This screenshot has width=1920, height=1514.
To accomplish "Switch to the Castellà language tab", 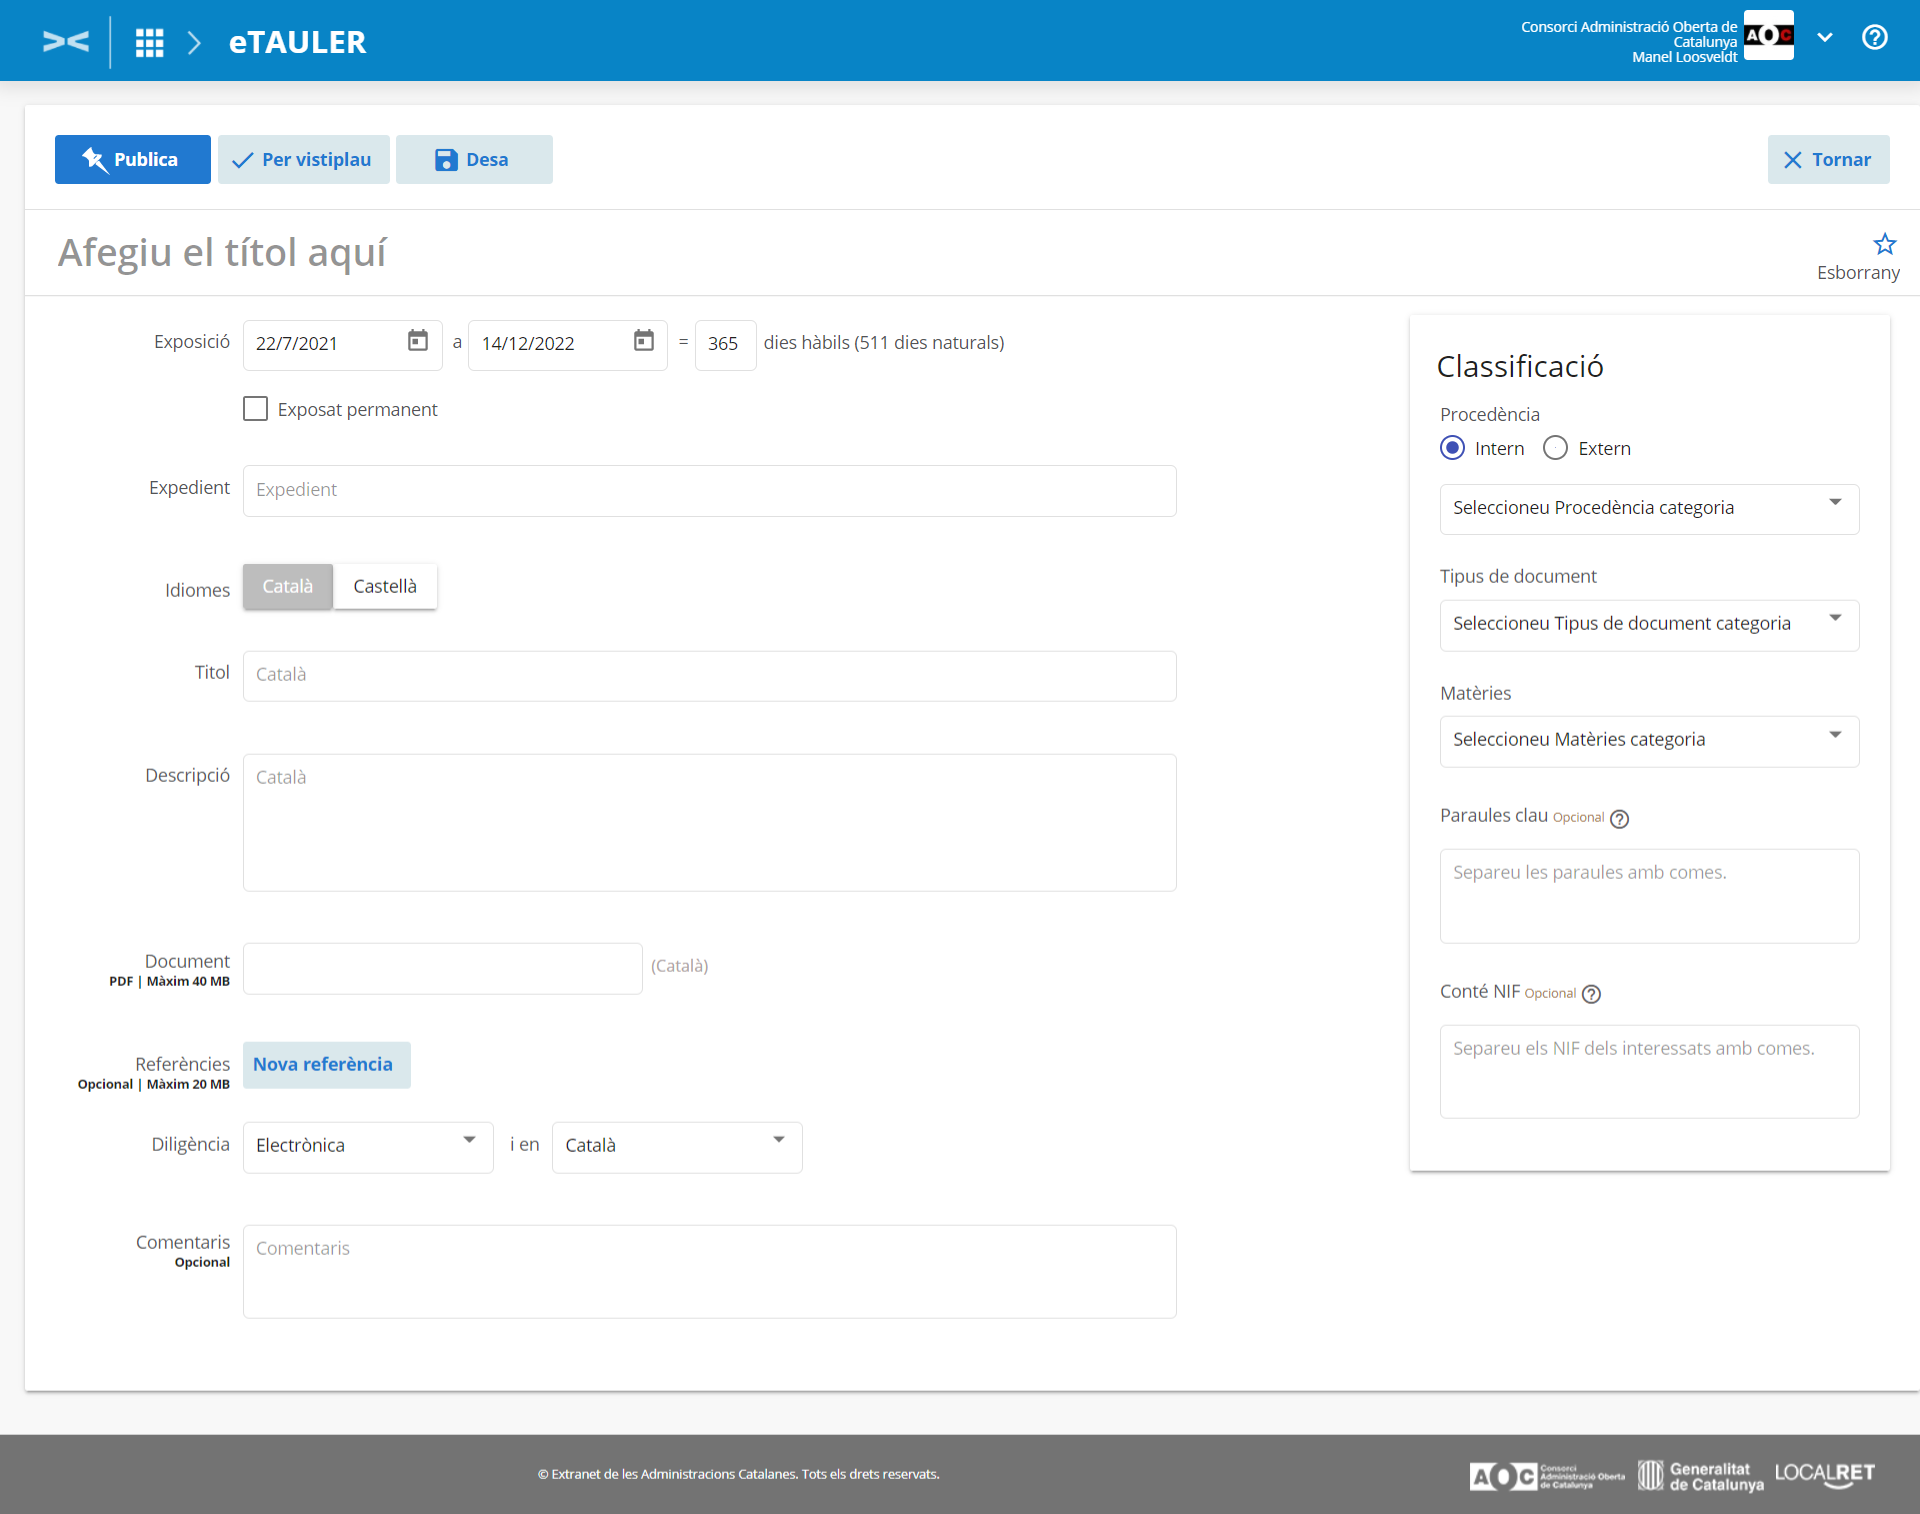I will pyautogui.click(x=384, y=587).
